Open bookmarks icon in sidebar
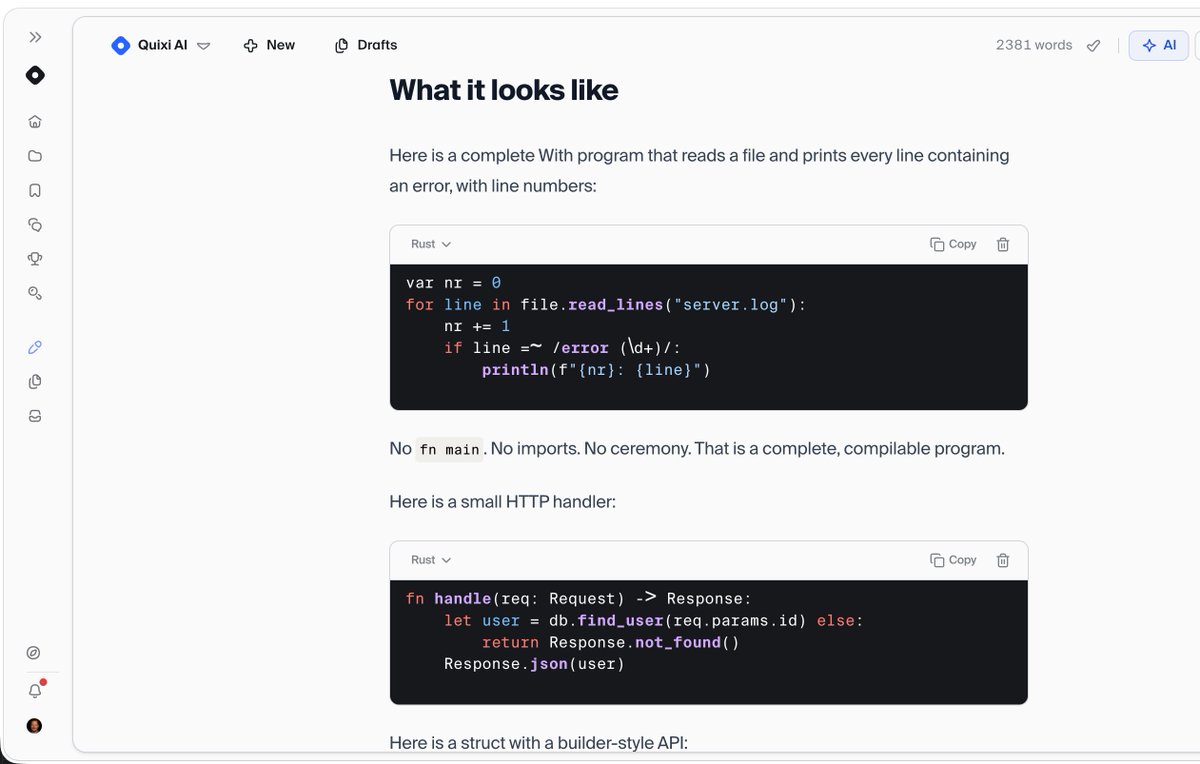This screenshot has height=764, width=1200. point(35,190)
